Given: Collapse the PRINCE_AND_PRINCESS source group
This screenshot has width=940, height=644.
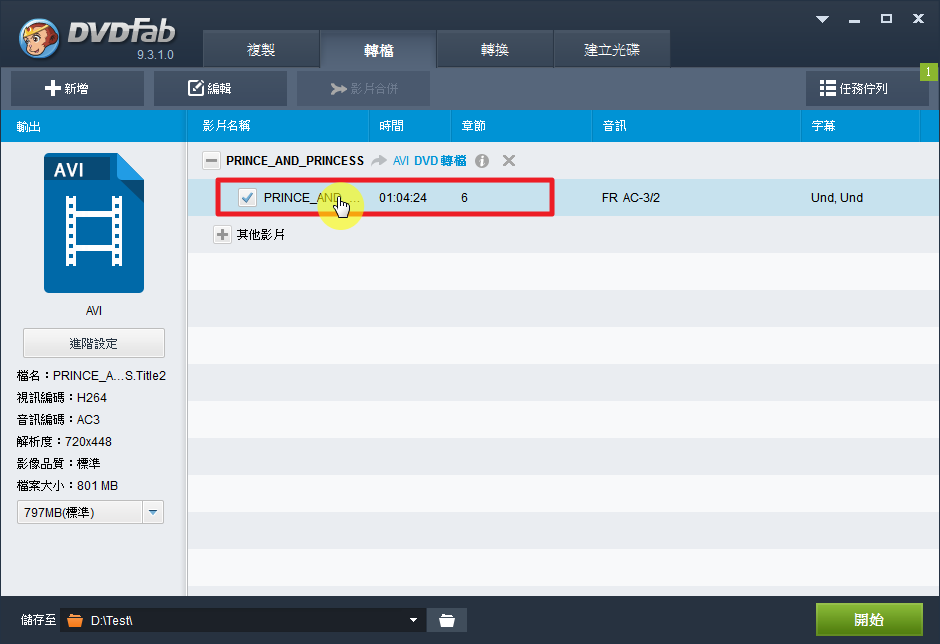Looking at the screenshot, I should (x=211, y=161).
